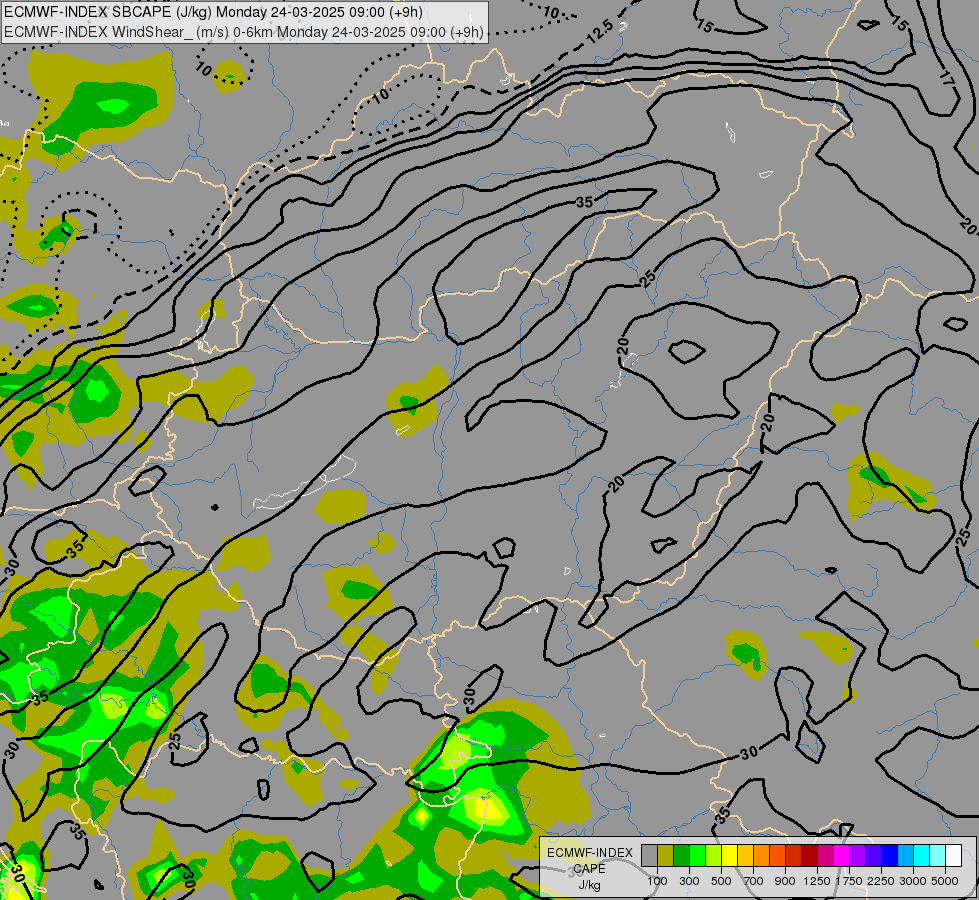Click the SBCAPE title line
The image size is (979, 900).
click(214, 12)
